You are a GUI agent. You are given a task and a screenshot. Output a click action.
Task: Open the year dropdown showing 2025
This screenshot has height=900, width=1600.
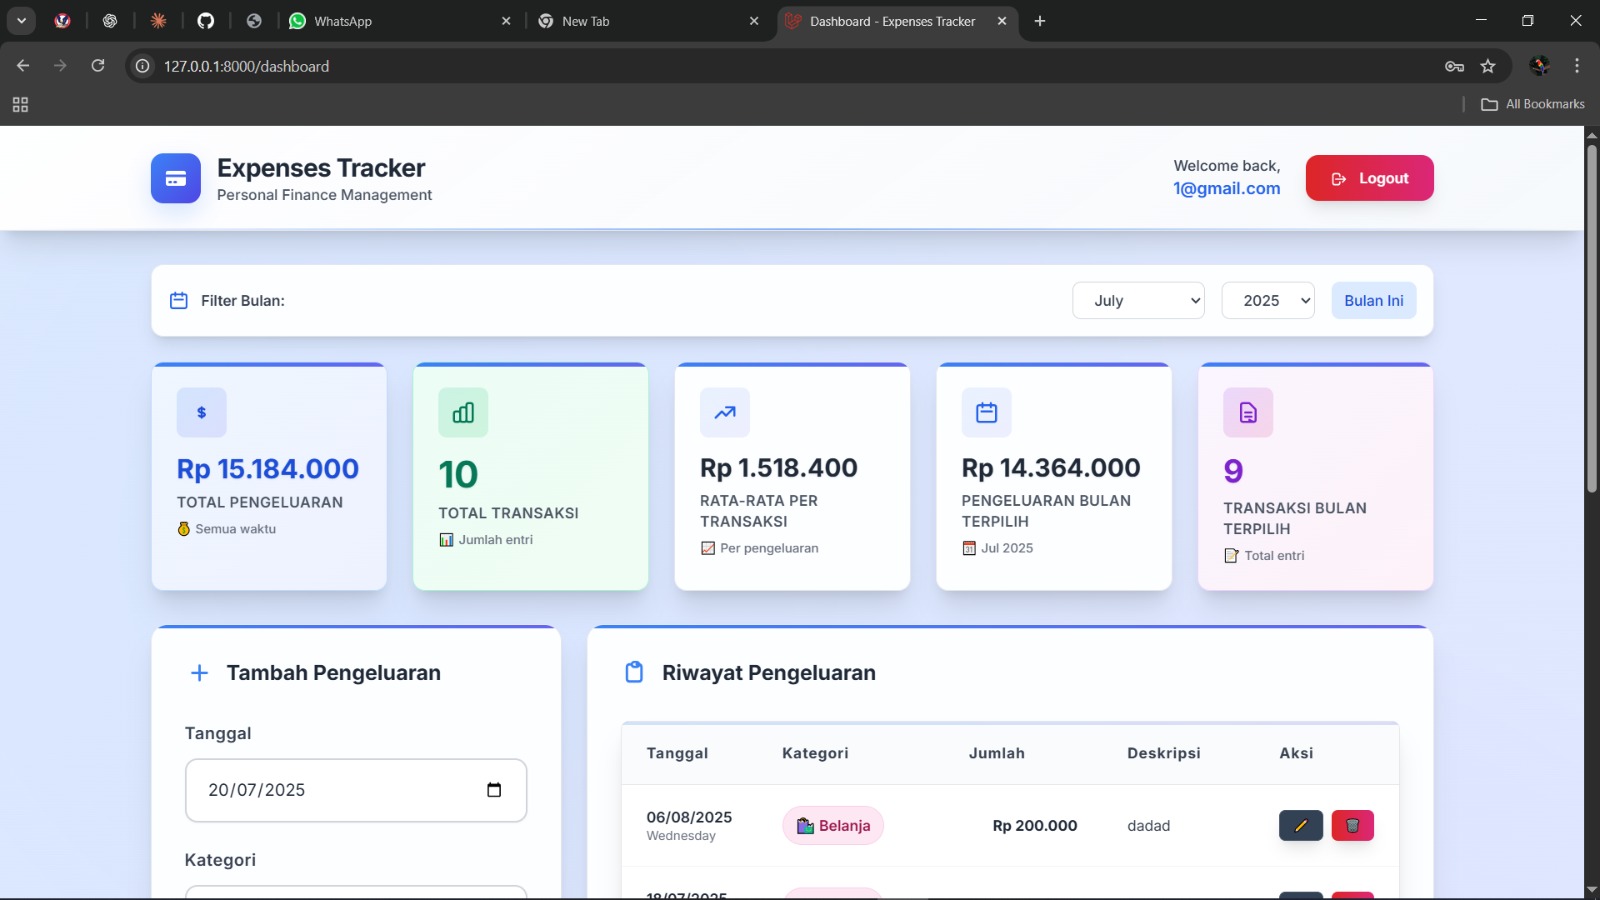point(1267,300)
